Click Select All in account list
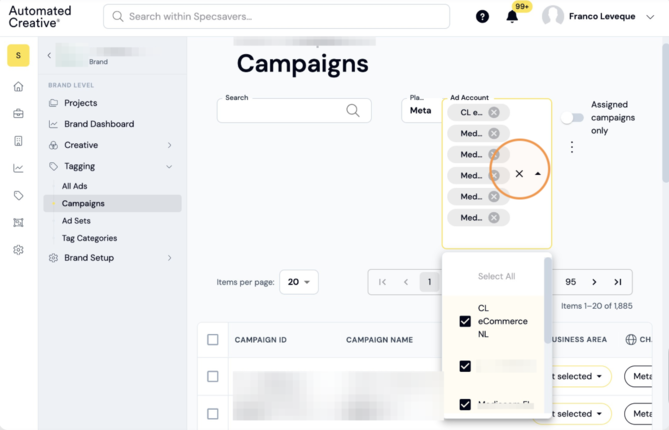 click(x=496, y=276)
